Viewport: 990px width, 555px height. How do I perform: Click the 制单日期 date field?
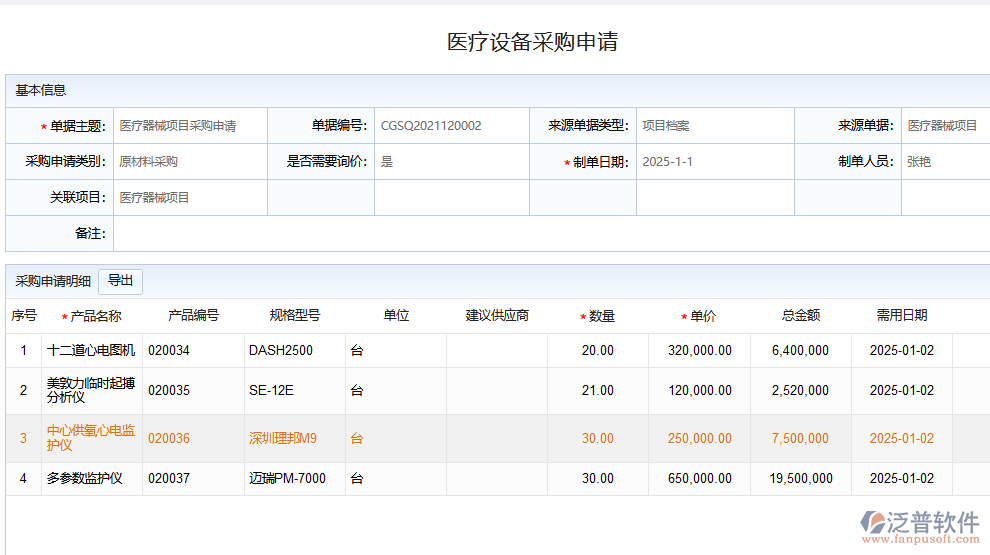click(x=714, y=162)
